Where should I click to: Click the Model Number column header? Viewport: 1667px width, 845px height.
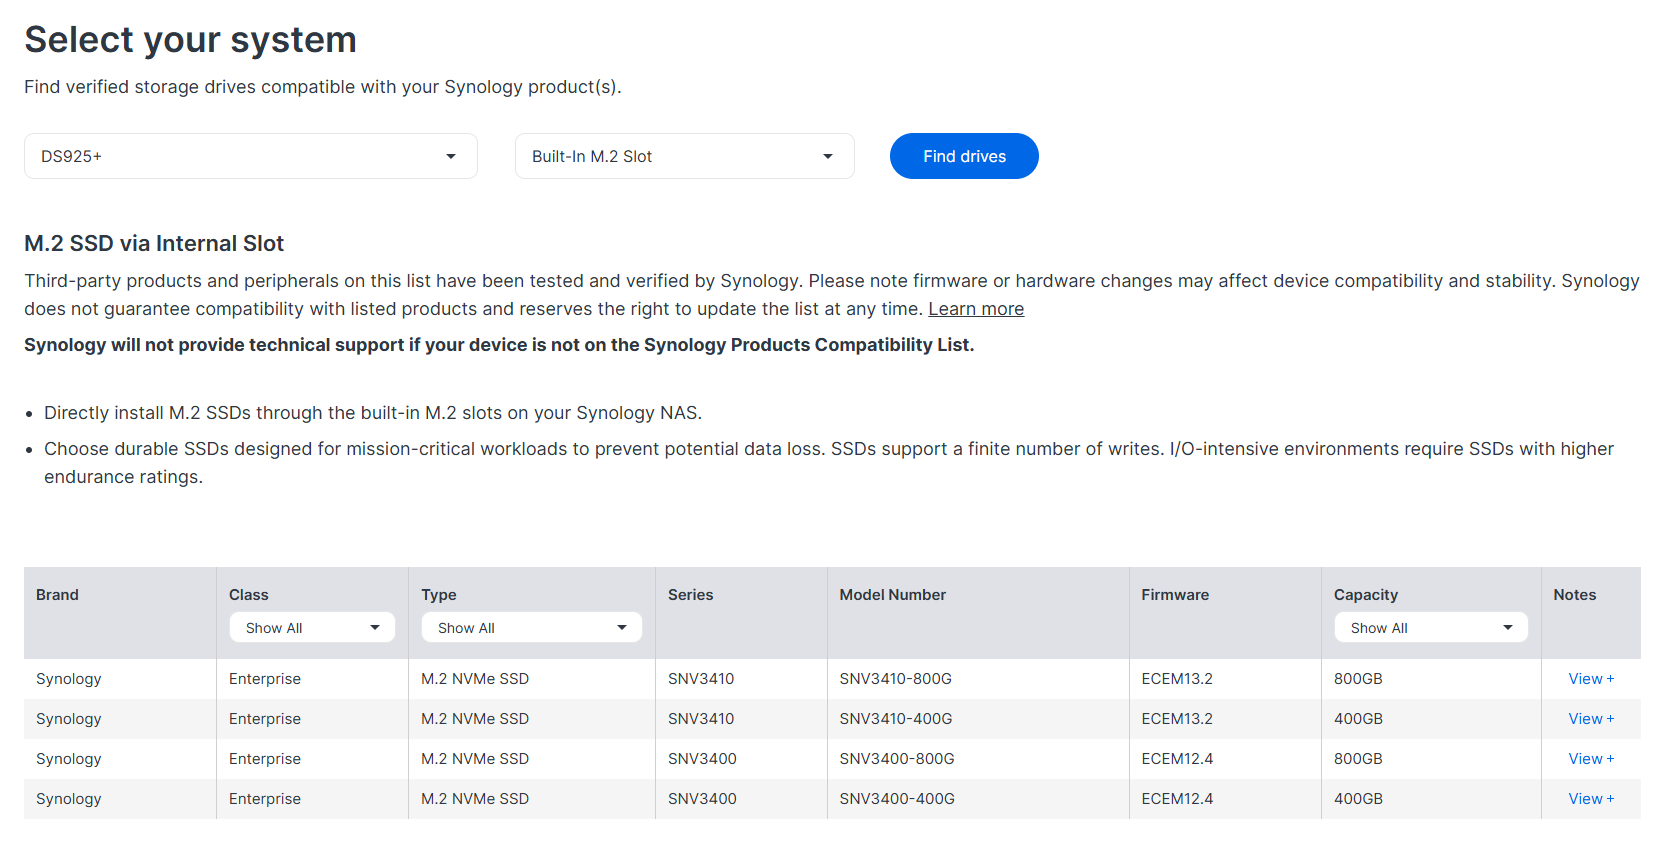tap(893, 595)
